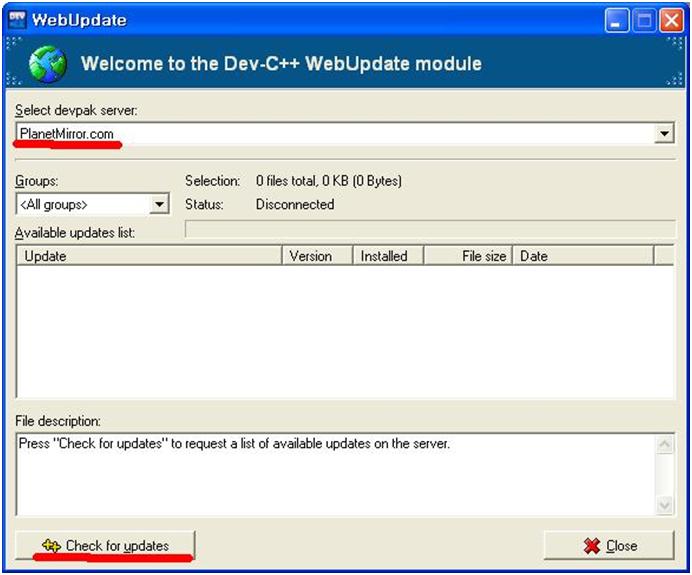Sort by the Installed column header
The height and width of the screenshot is (575, 692).
[388, 256]
